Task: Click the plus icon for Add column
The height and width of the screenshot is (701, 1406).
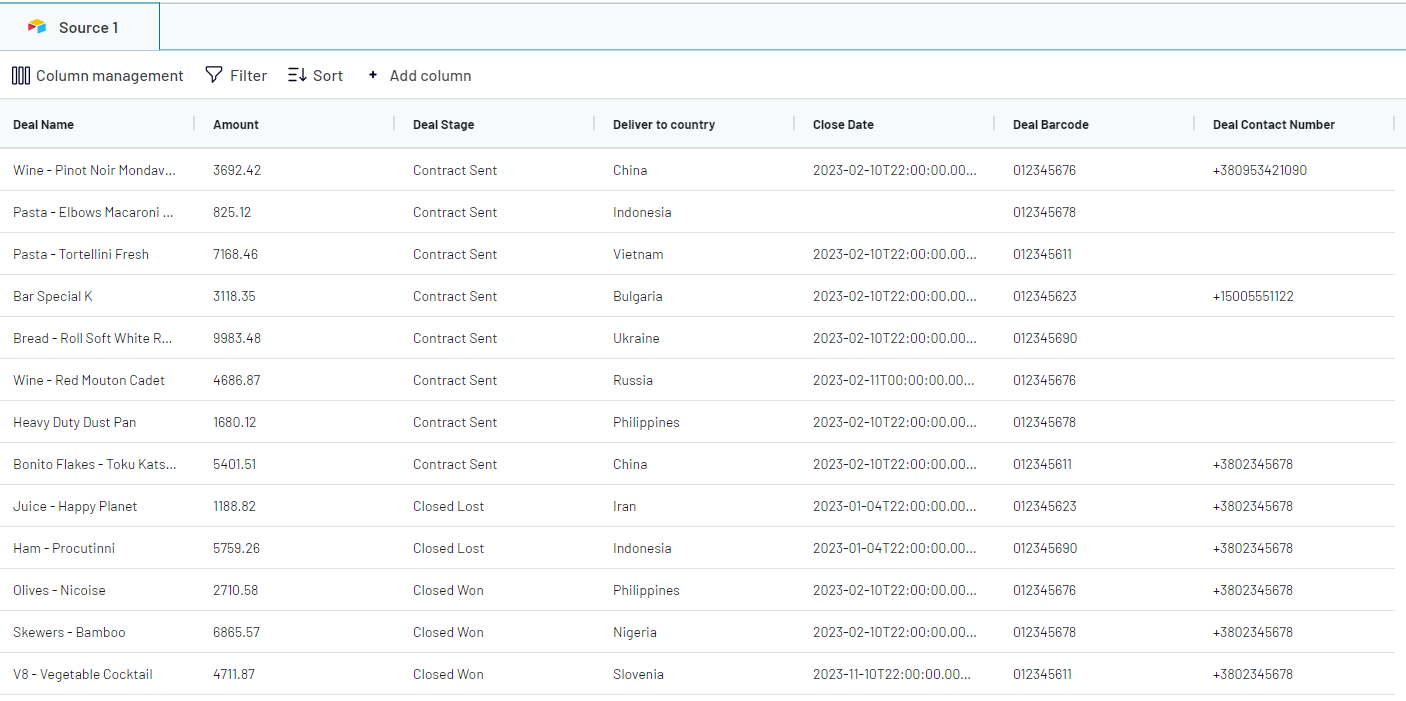Action: (x=373, y=75)
